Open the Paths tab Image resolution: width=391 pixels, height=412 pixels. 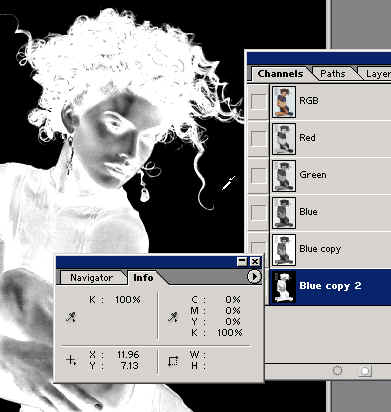pos(333,74)
